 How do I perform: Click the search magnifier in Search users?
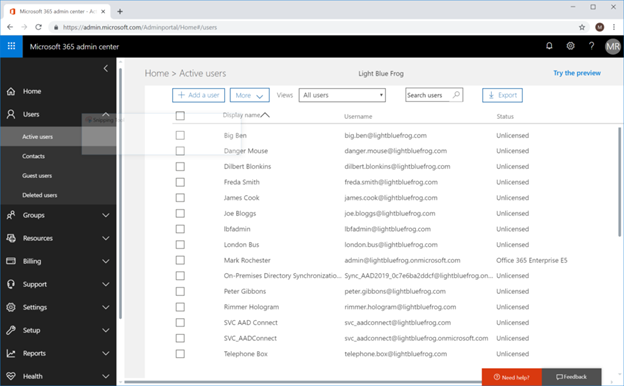pos(456,95)
